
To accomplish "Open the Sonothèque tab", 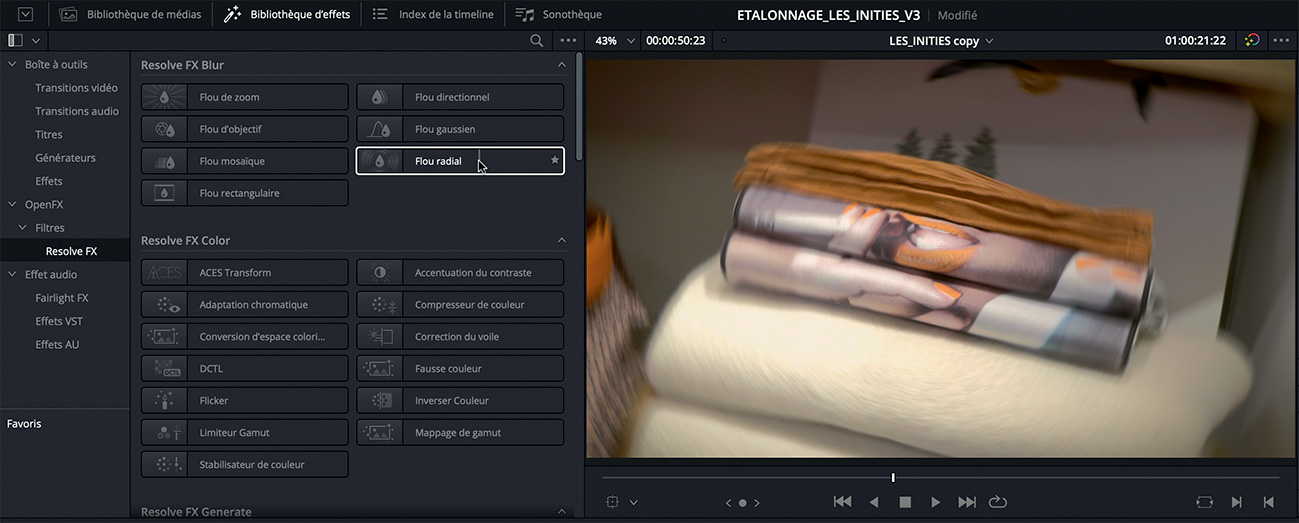I will tap(564, 15).
